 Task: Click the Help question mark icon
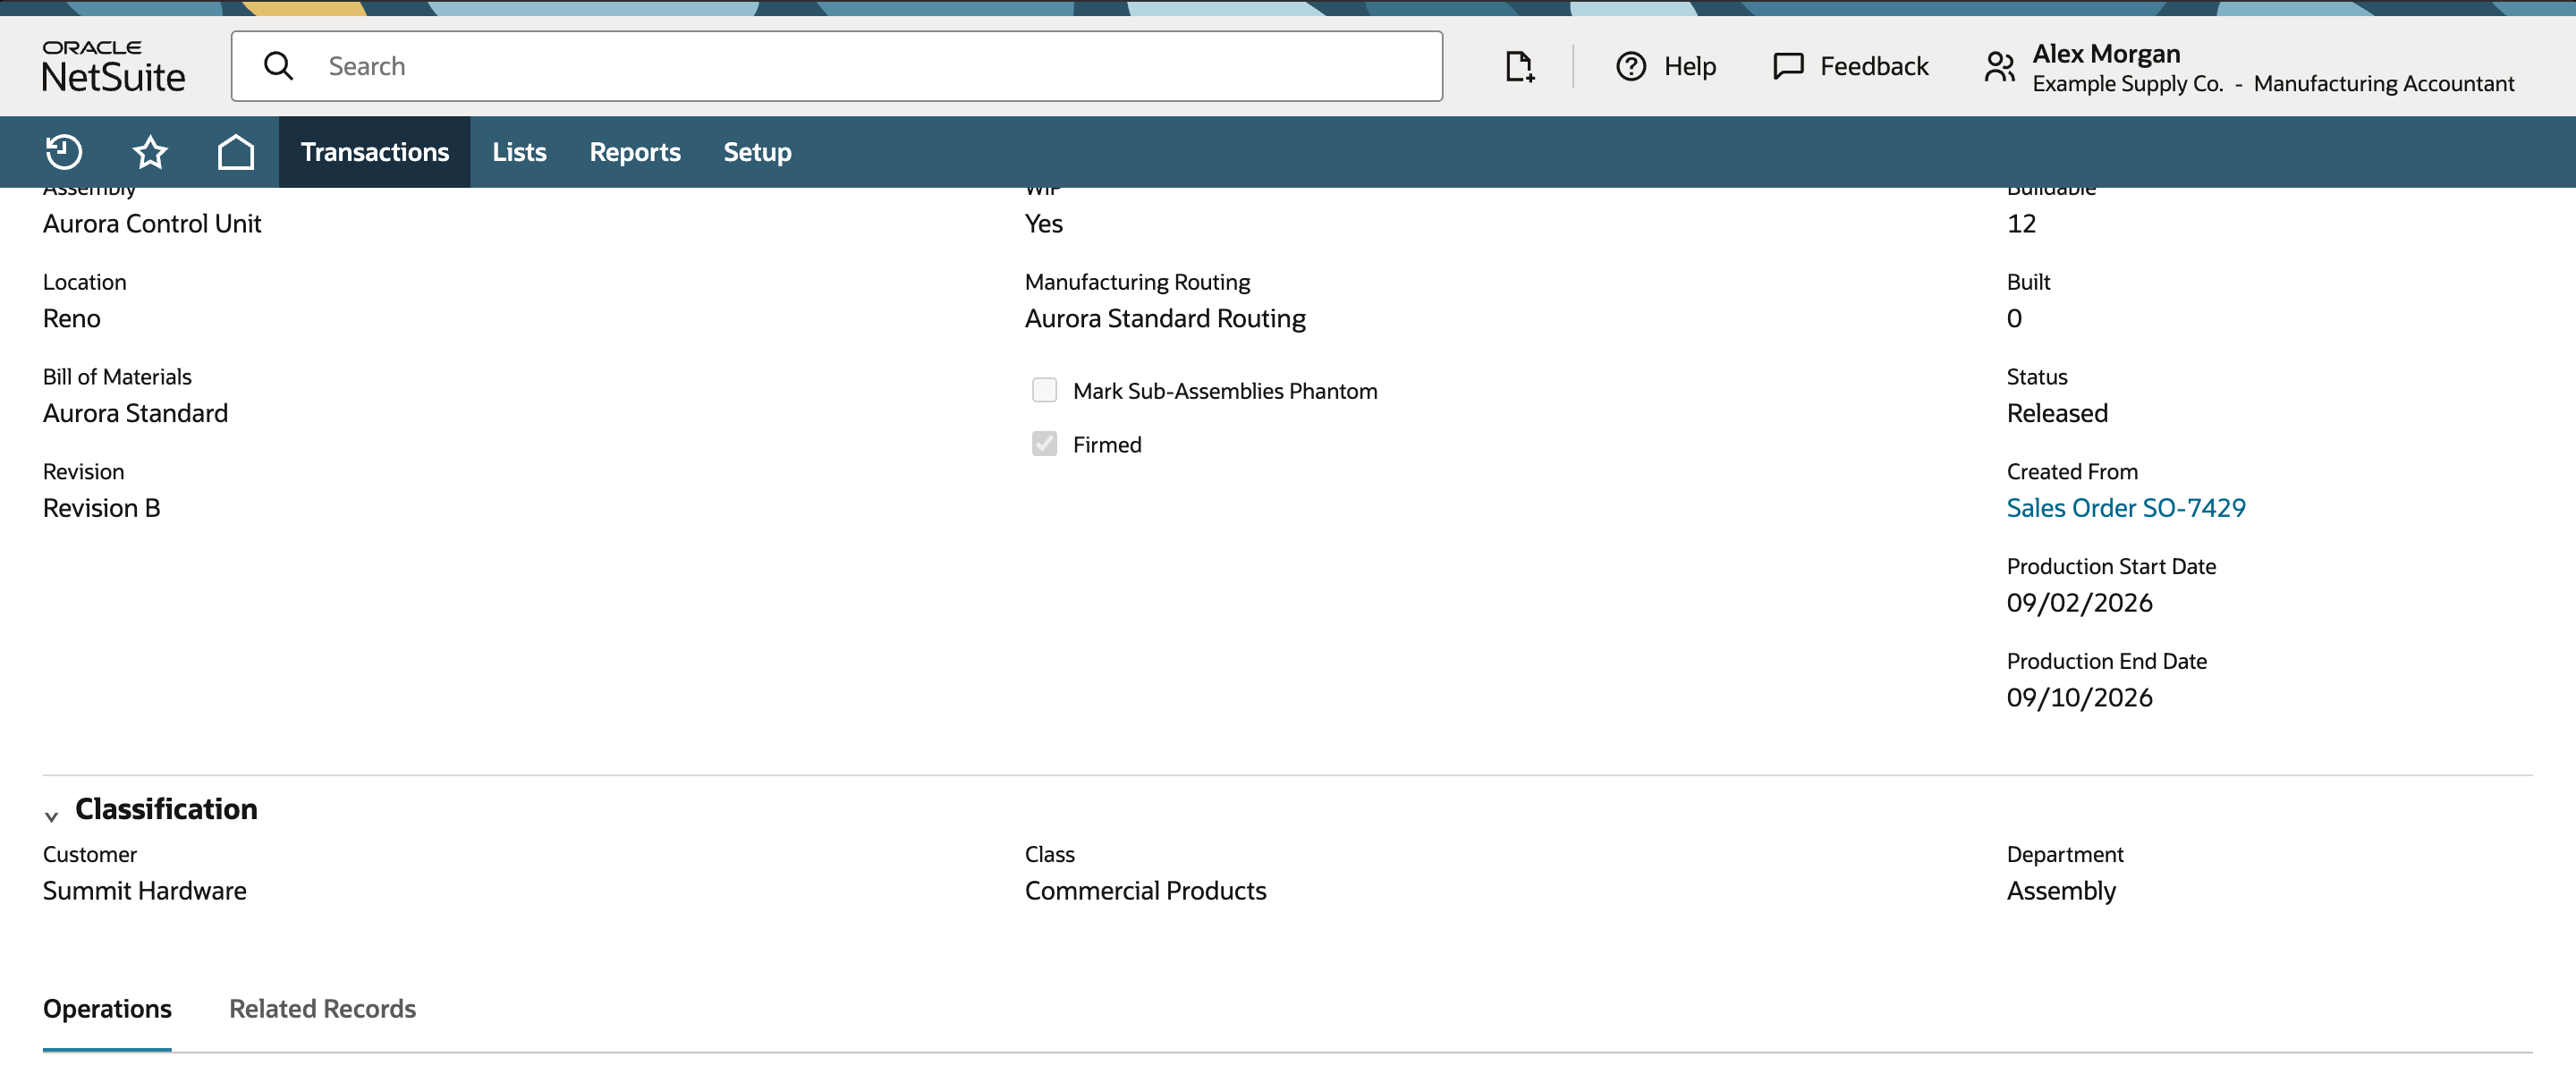coord(1631,66)
